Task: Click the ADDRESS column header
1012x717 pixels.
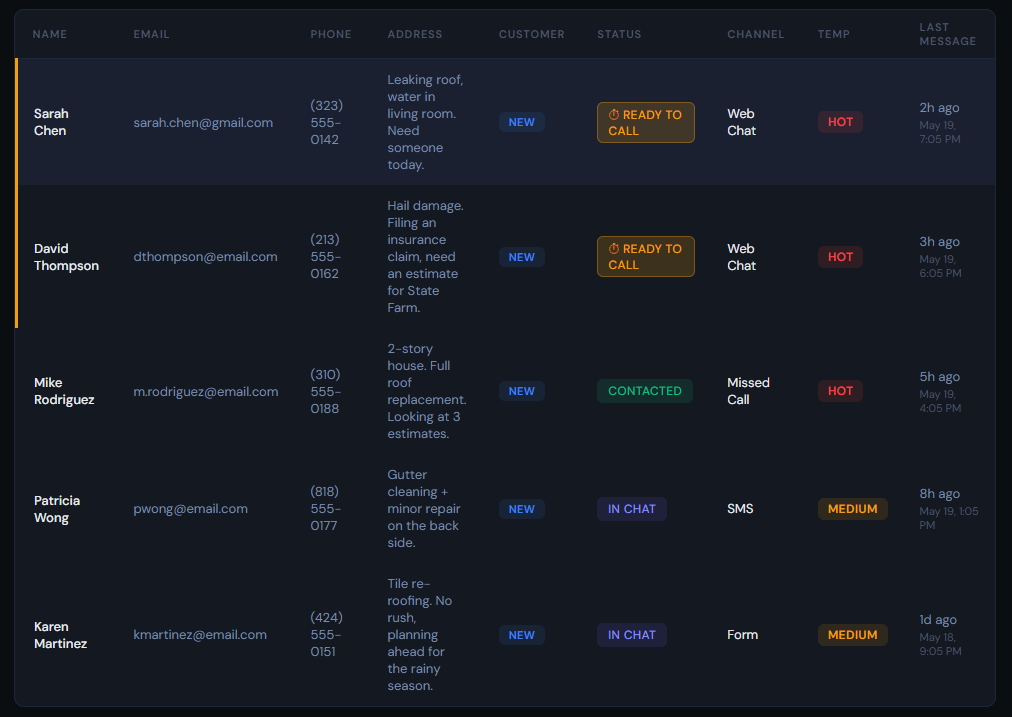Action: [x=414, y=34]
